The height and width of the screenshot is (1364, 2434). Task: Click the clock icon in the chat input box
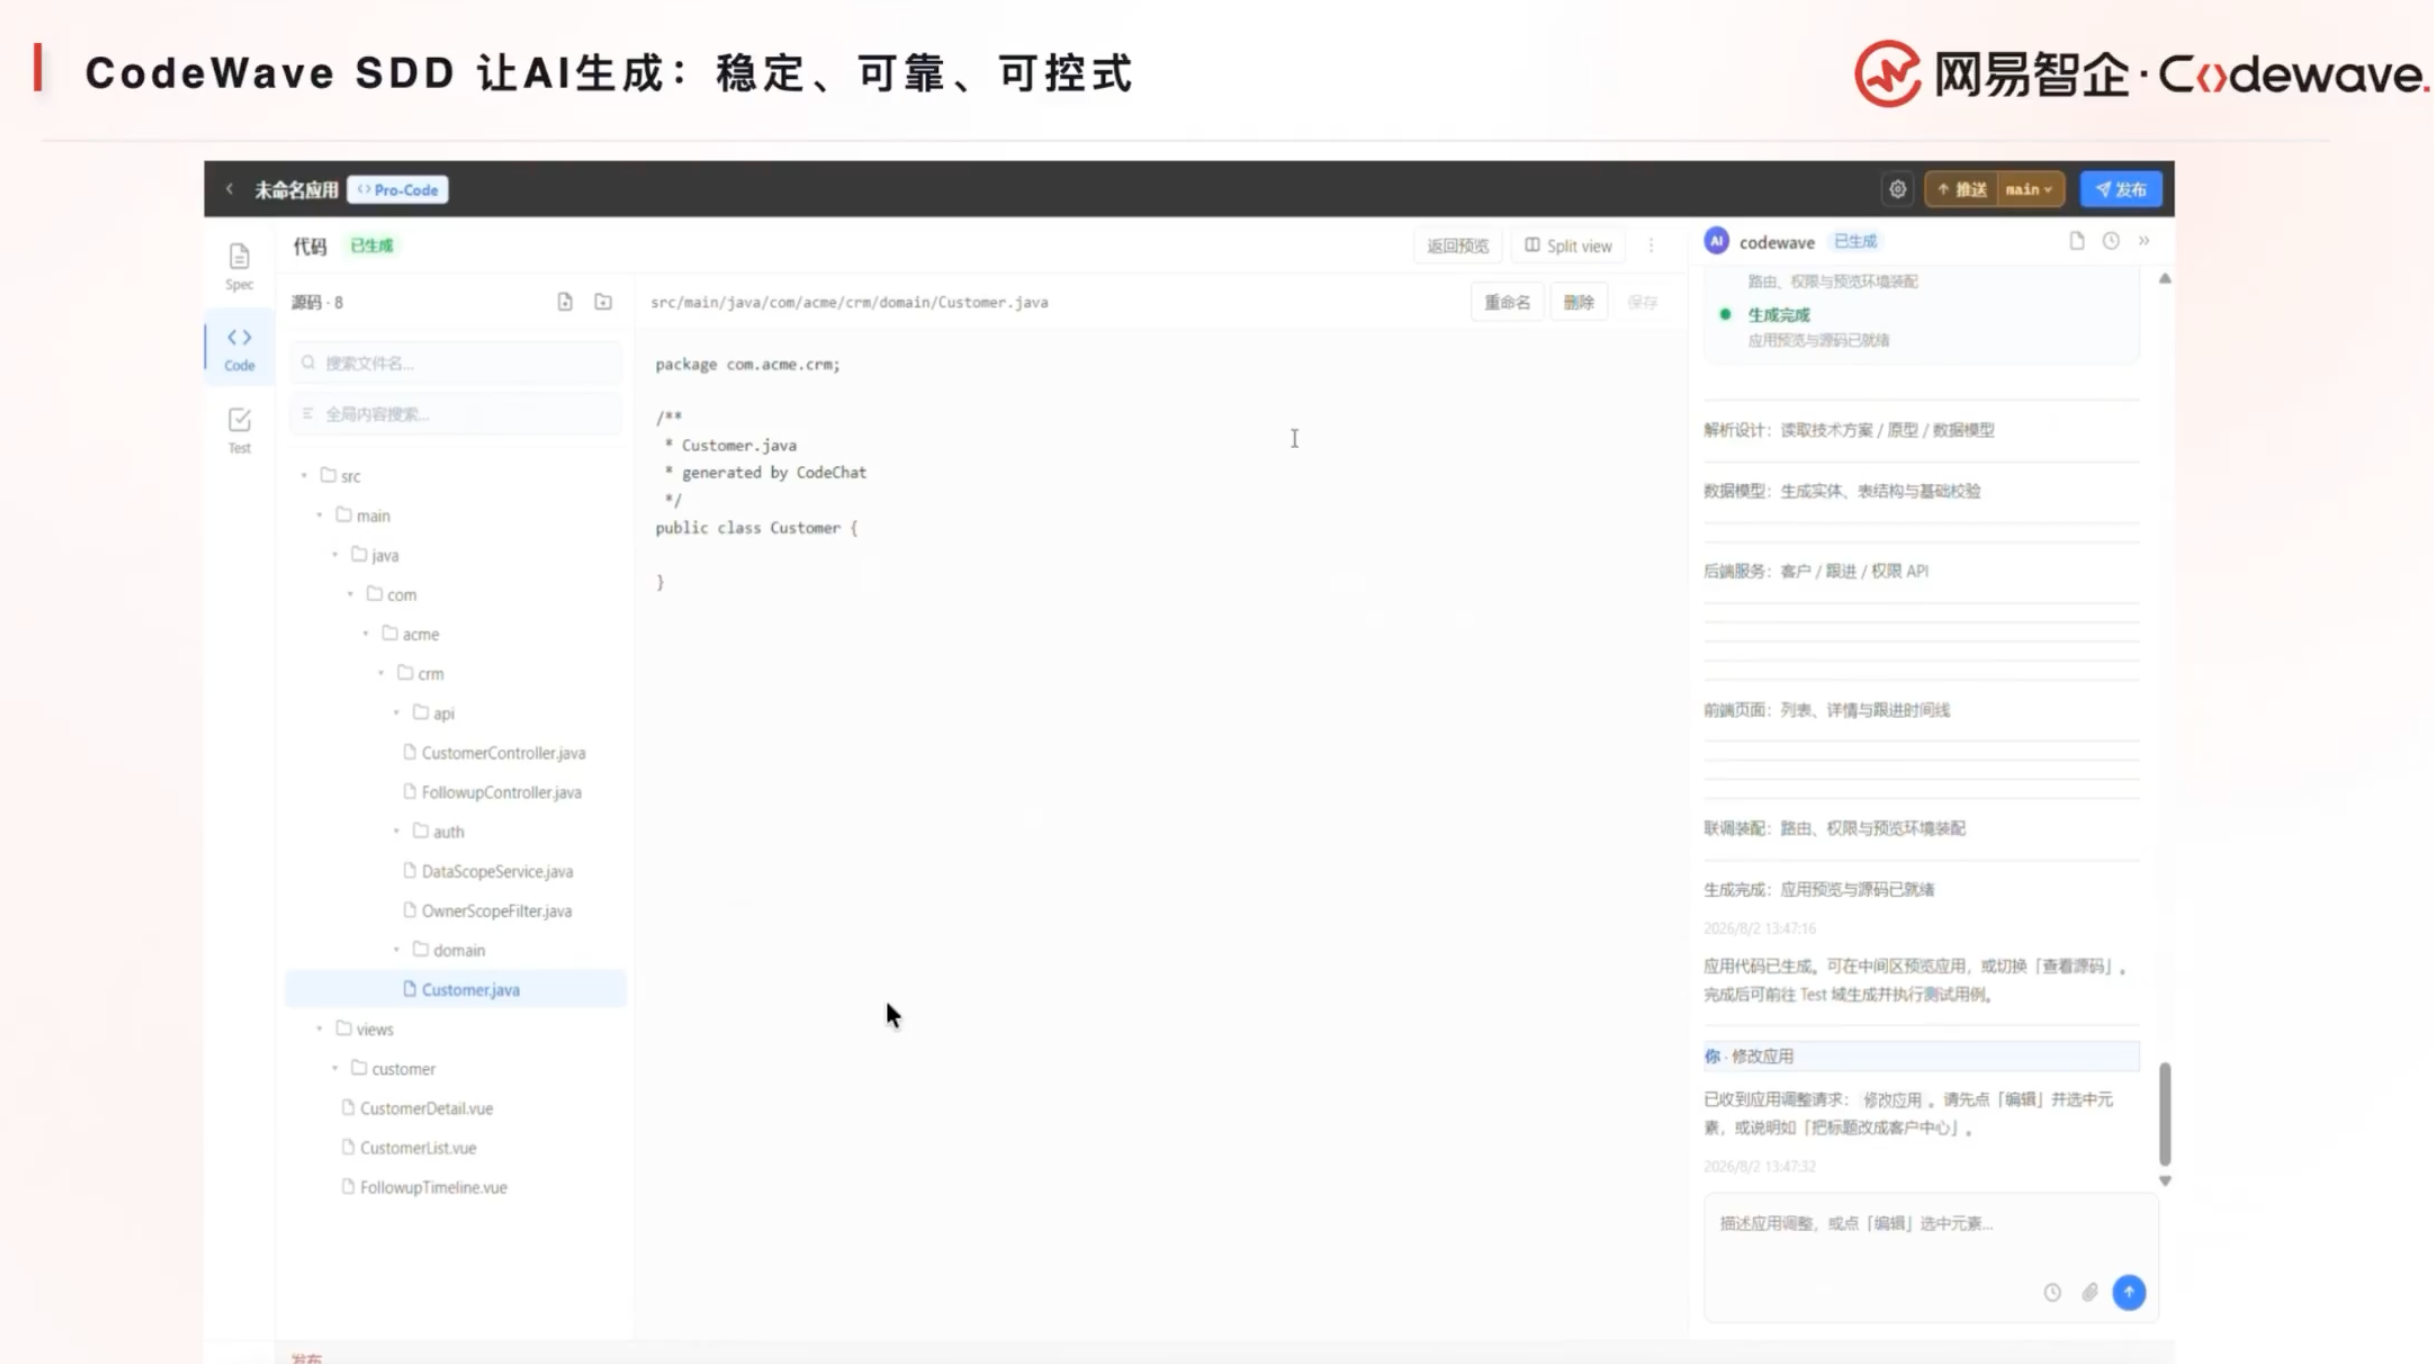[x=2052, y=1292]
